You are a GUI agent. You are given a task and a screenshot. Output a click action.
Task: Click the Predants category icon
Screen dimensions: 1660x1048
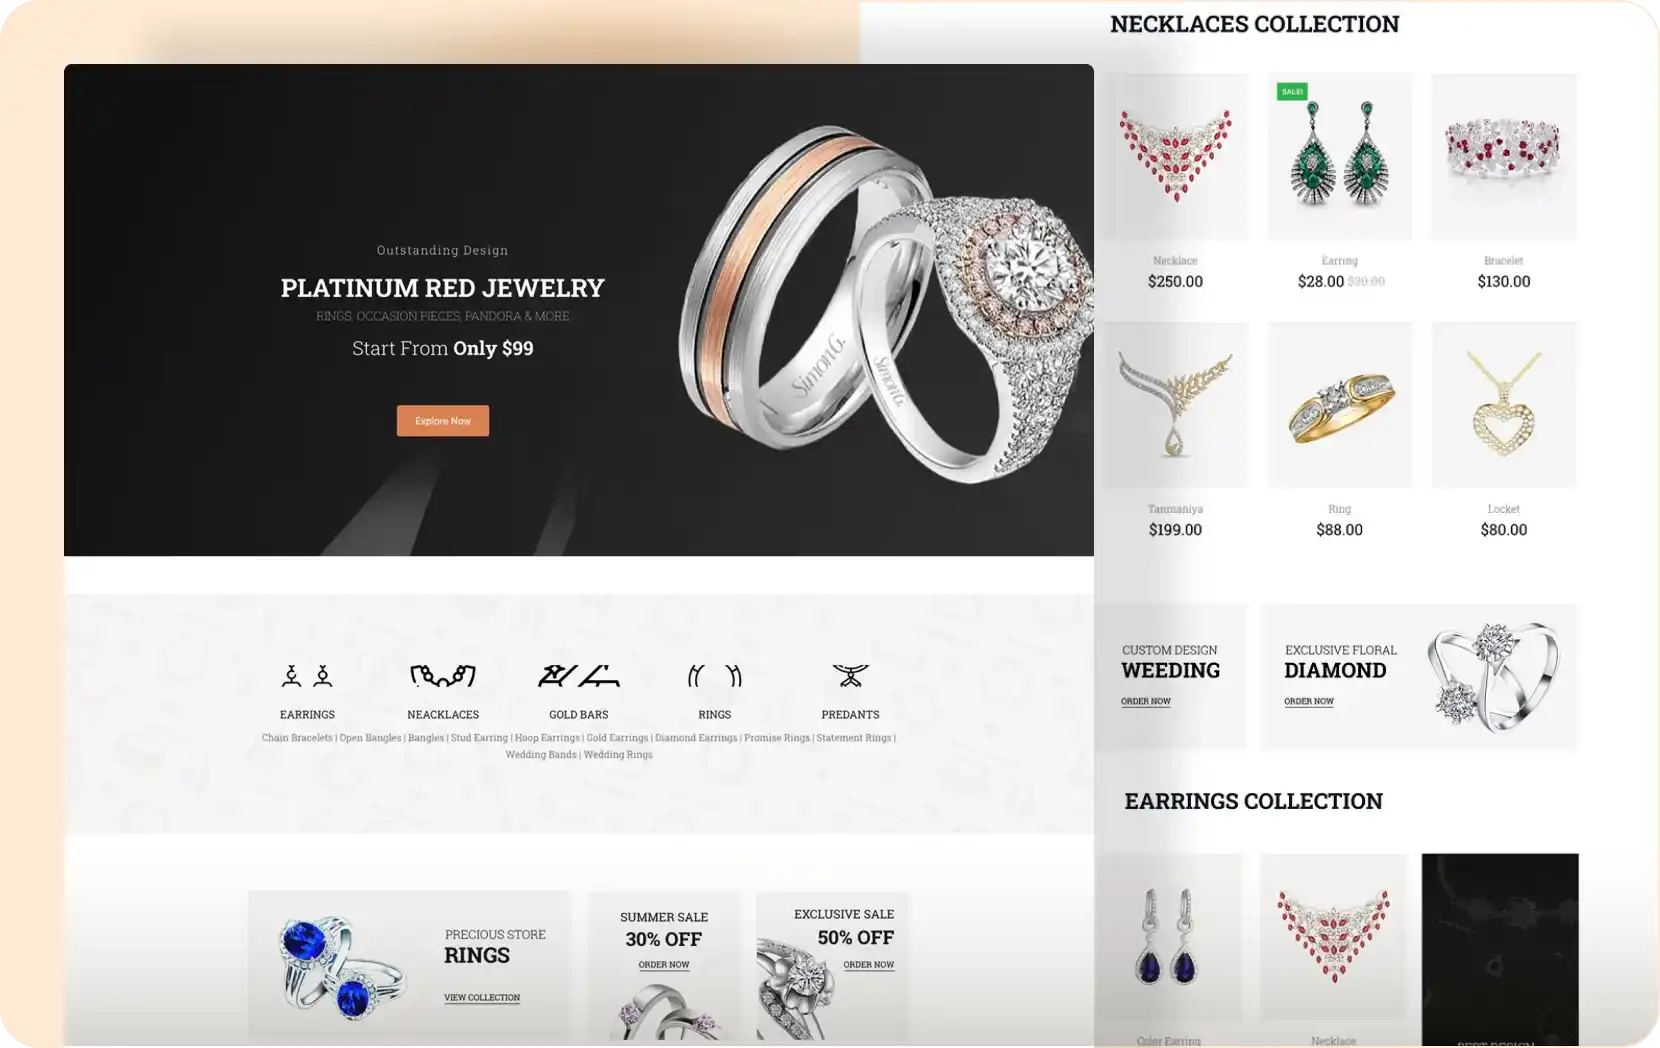click(851, 677)
